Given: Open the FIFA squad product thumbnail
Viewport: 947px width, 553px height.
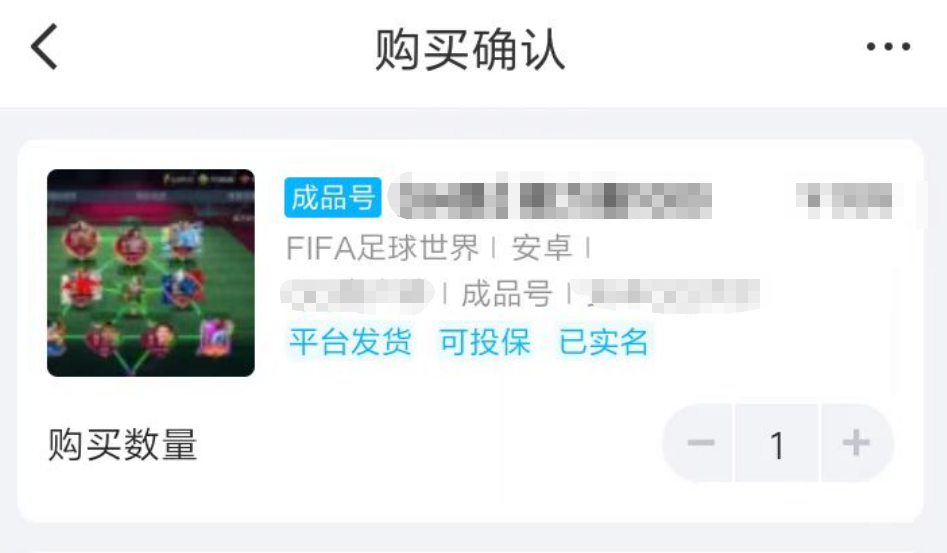Looking at the screenshot, I should point(151,273).
